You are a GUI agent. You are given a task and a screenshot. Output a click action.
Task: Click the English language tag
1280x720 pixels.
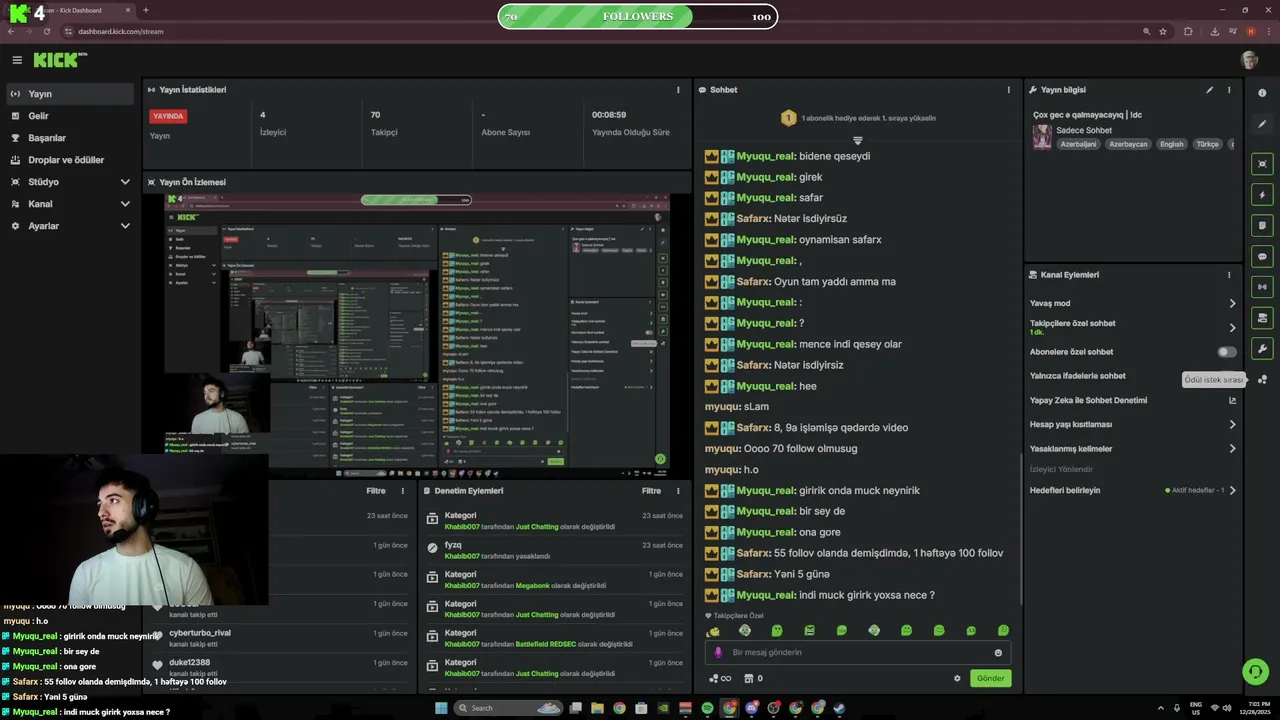tap(1172, 144)
